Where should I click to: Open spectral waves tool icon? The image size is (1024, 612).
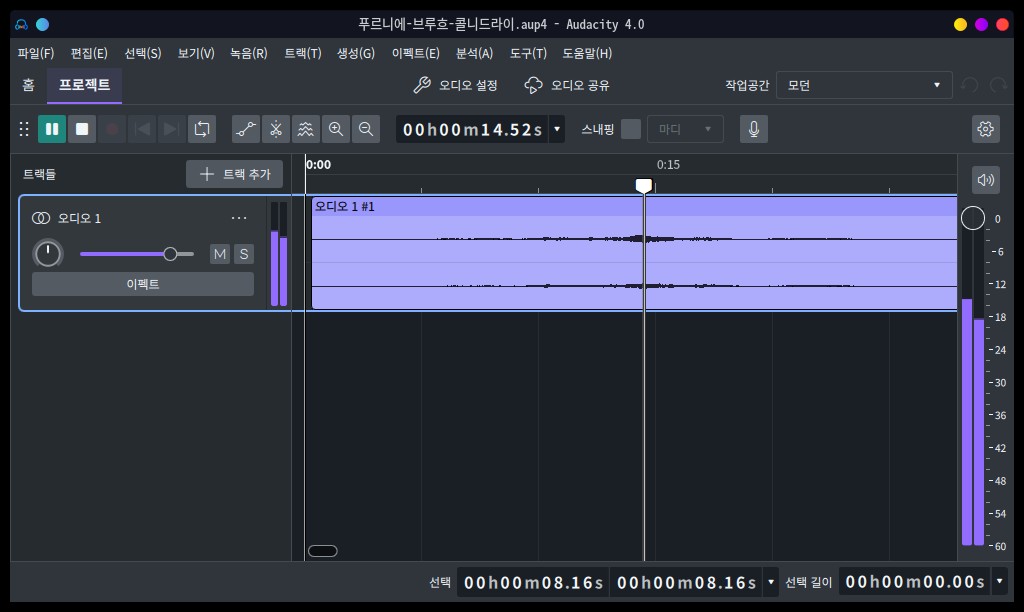306,129
